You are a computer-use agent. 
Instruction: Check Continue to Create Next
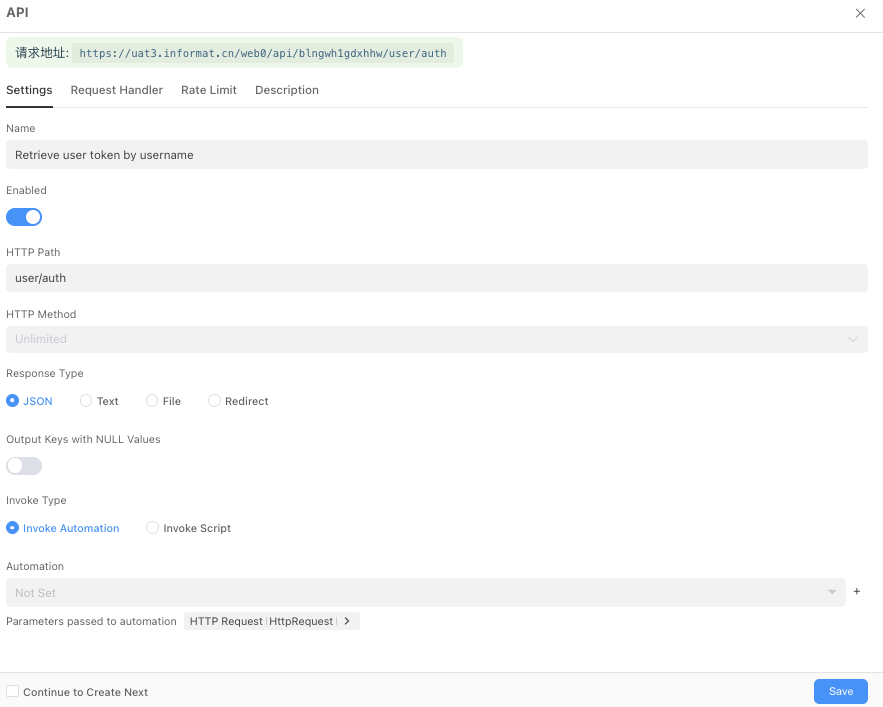pyautogui.click(x=12, y=691)
